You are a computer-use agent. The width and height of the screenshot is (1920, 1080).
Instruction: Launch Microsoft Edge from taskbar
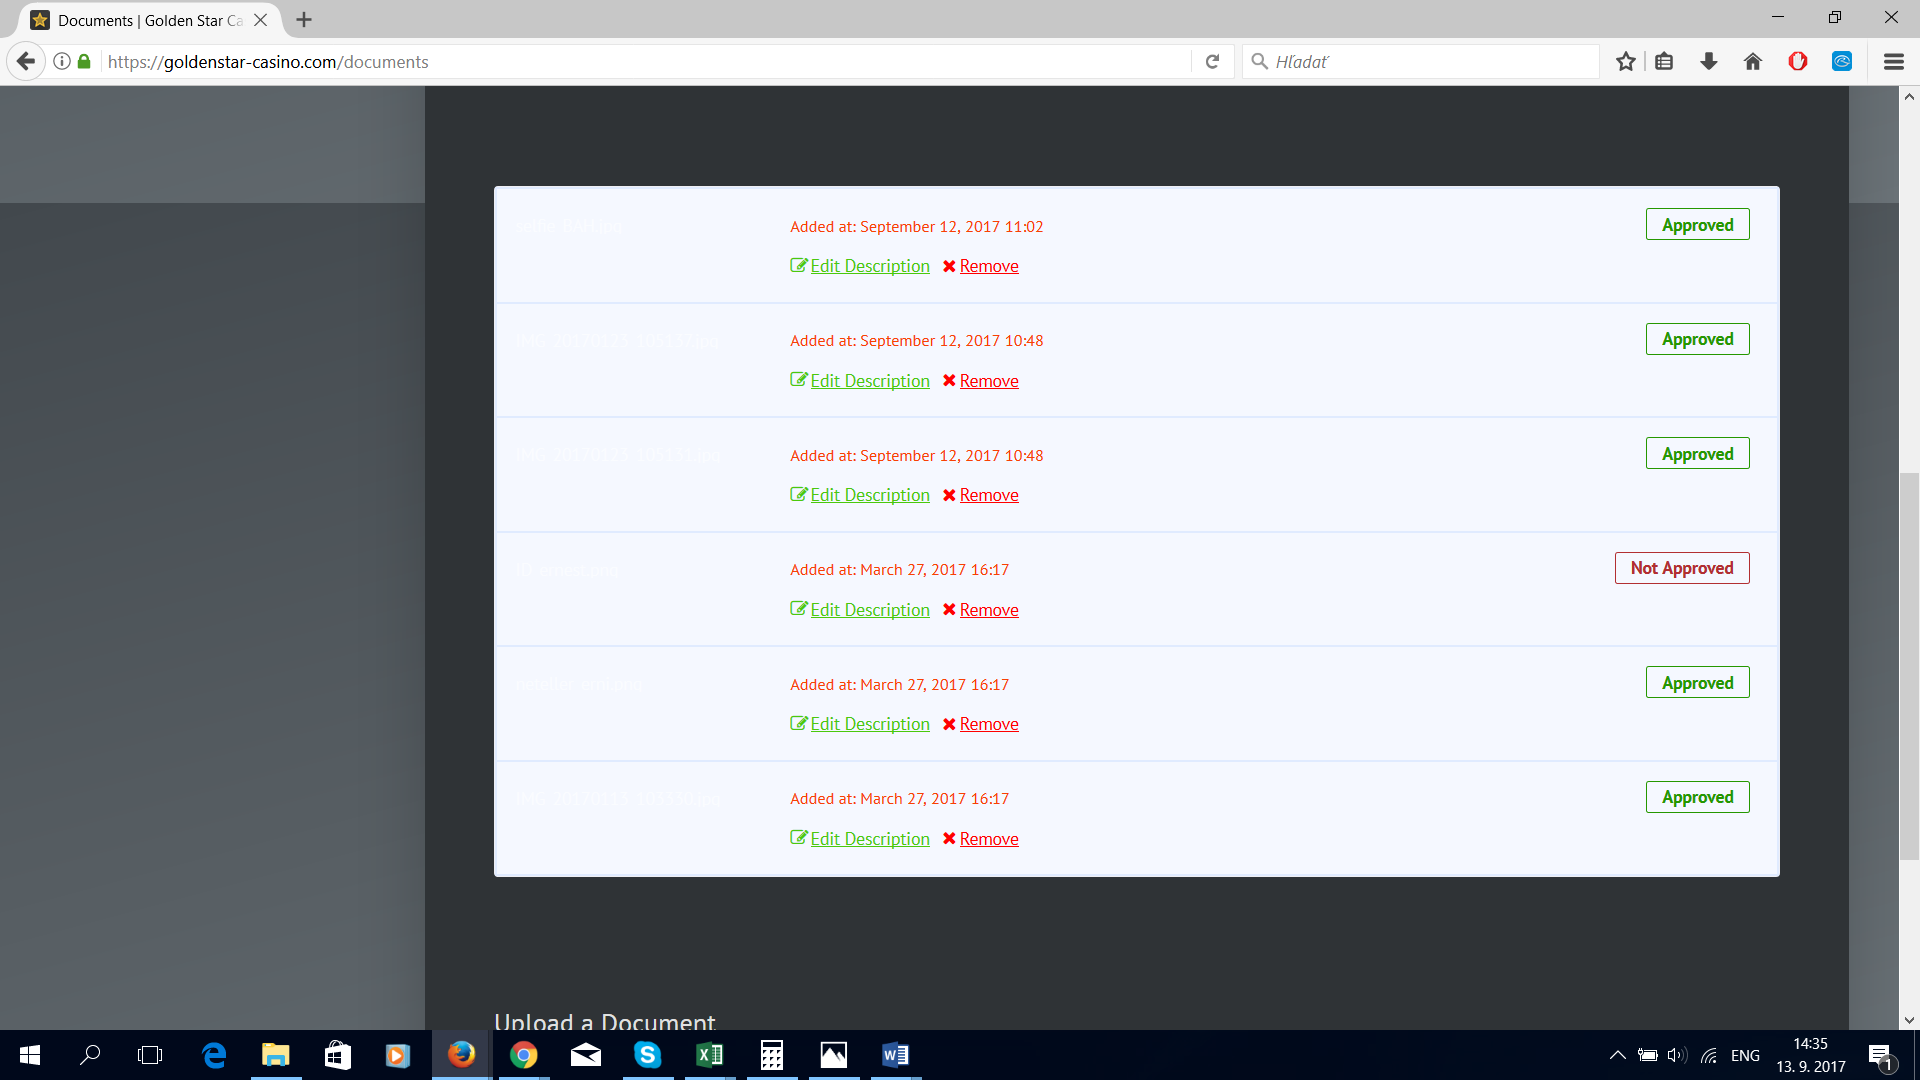tap(214, 1055)
